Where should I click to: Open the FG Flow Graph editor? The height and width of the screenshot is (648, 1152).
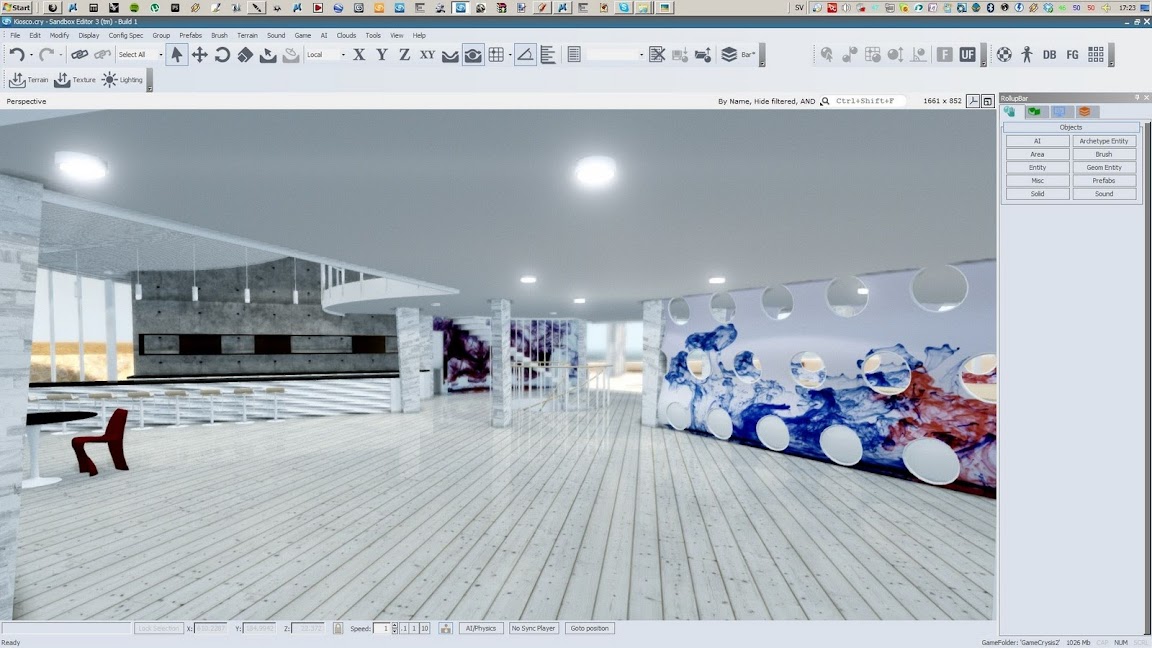pos(1073,54)
